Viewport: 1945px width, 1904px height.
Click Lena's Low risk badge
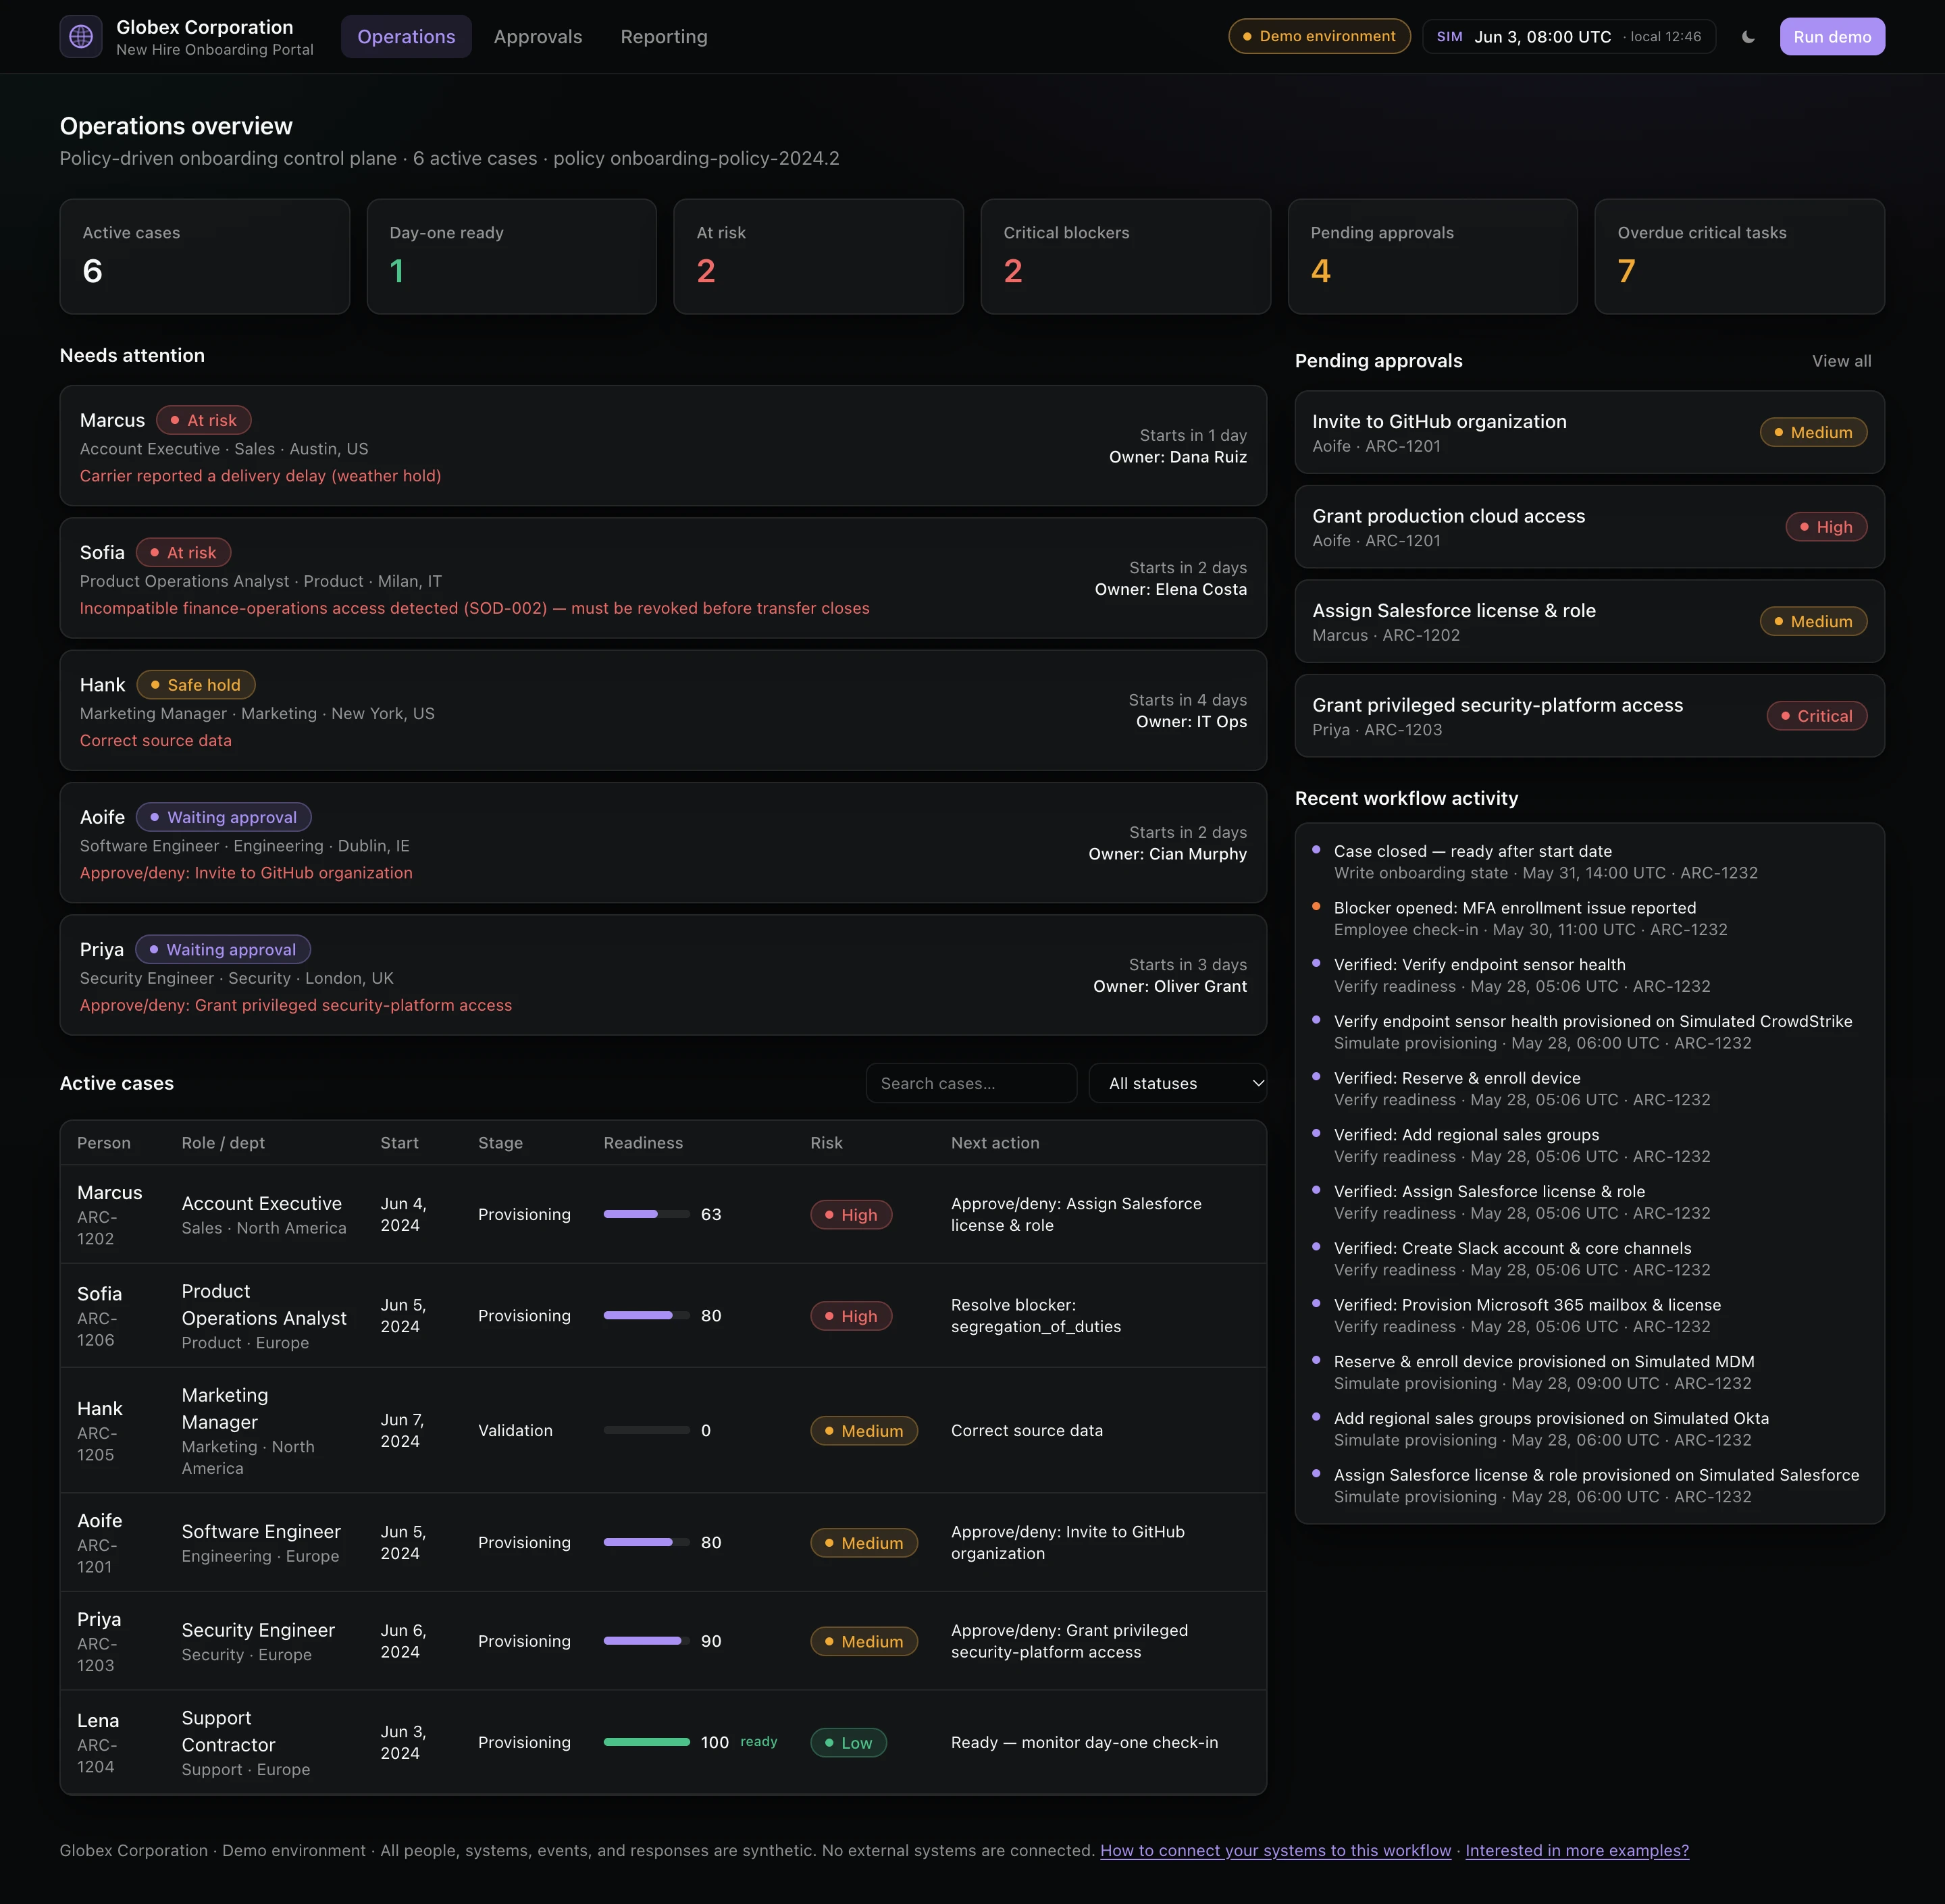[848, 1743]
